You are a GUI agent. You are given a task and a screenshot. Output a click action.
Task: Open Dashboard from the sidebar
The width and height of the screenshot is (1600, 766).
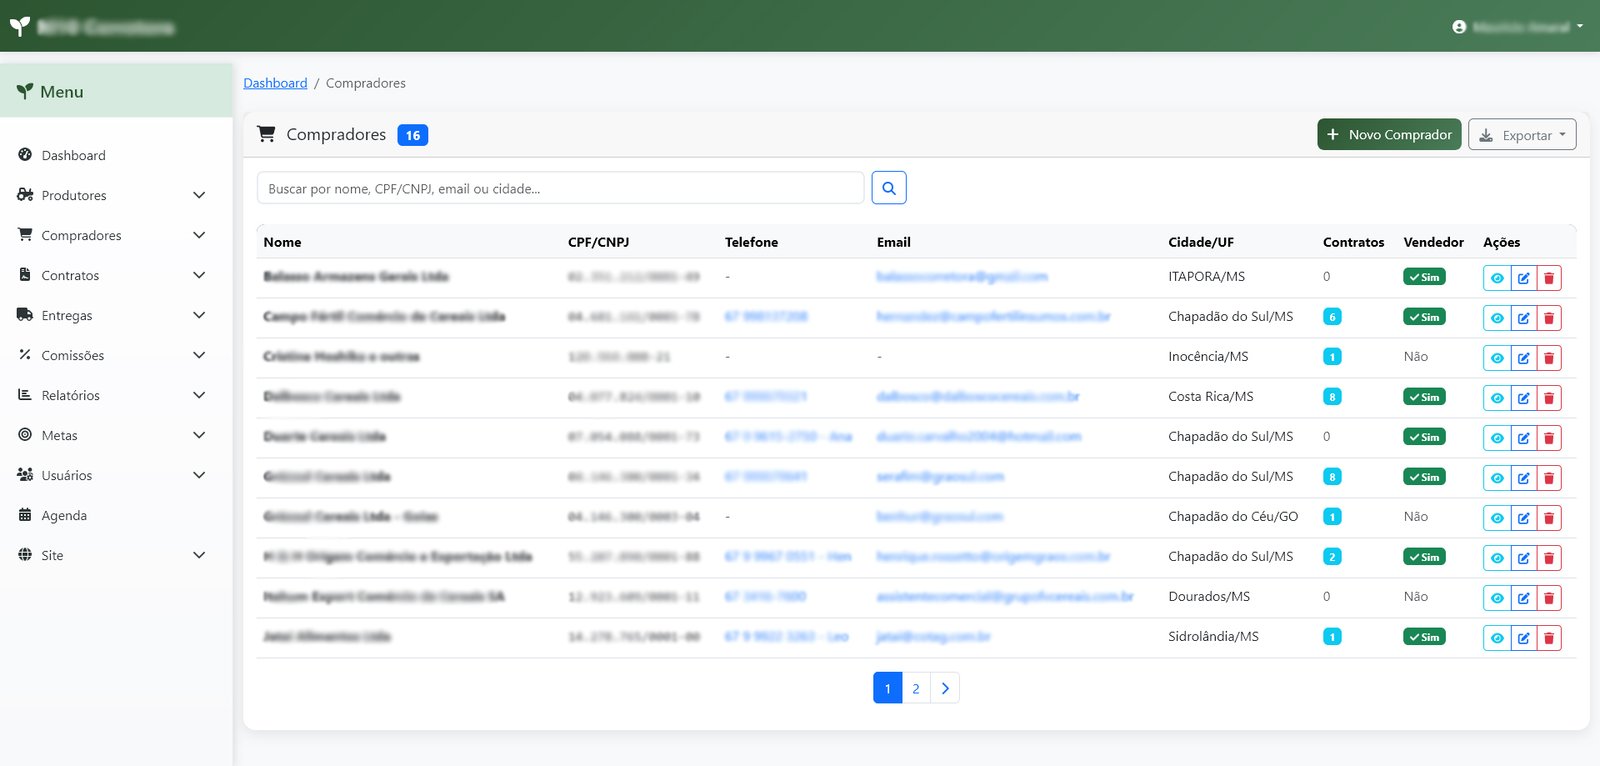click(x=73, y=155)
